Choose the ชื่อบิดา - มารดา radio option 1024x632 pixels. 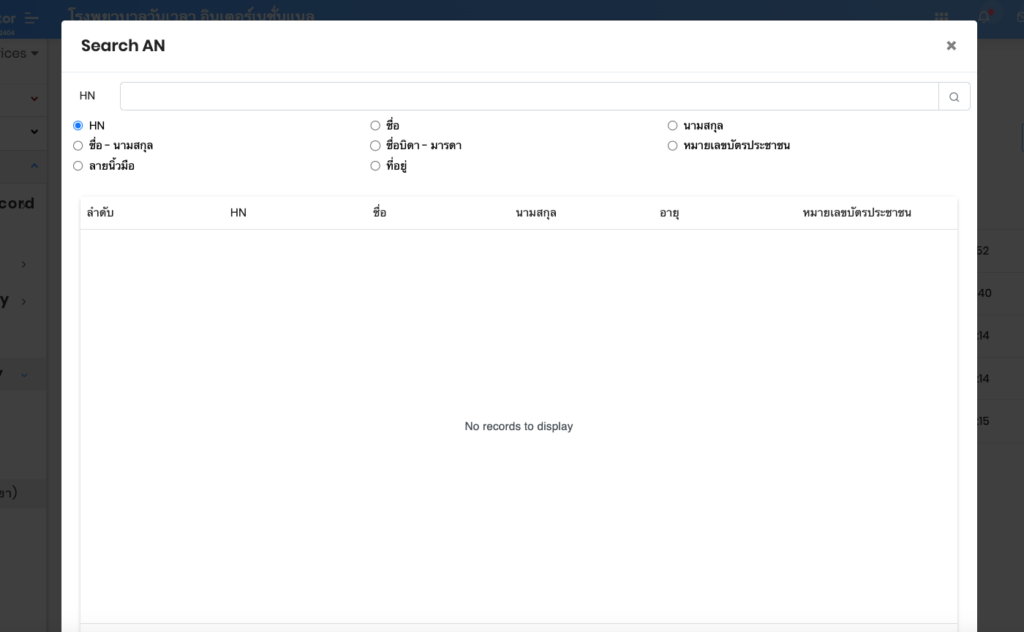tap(375, 146)
